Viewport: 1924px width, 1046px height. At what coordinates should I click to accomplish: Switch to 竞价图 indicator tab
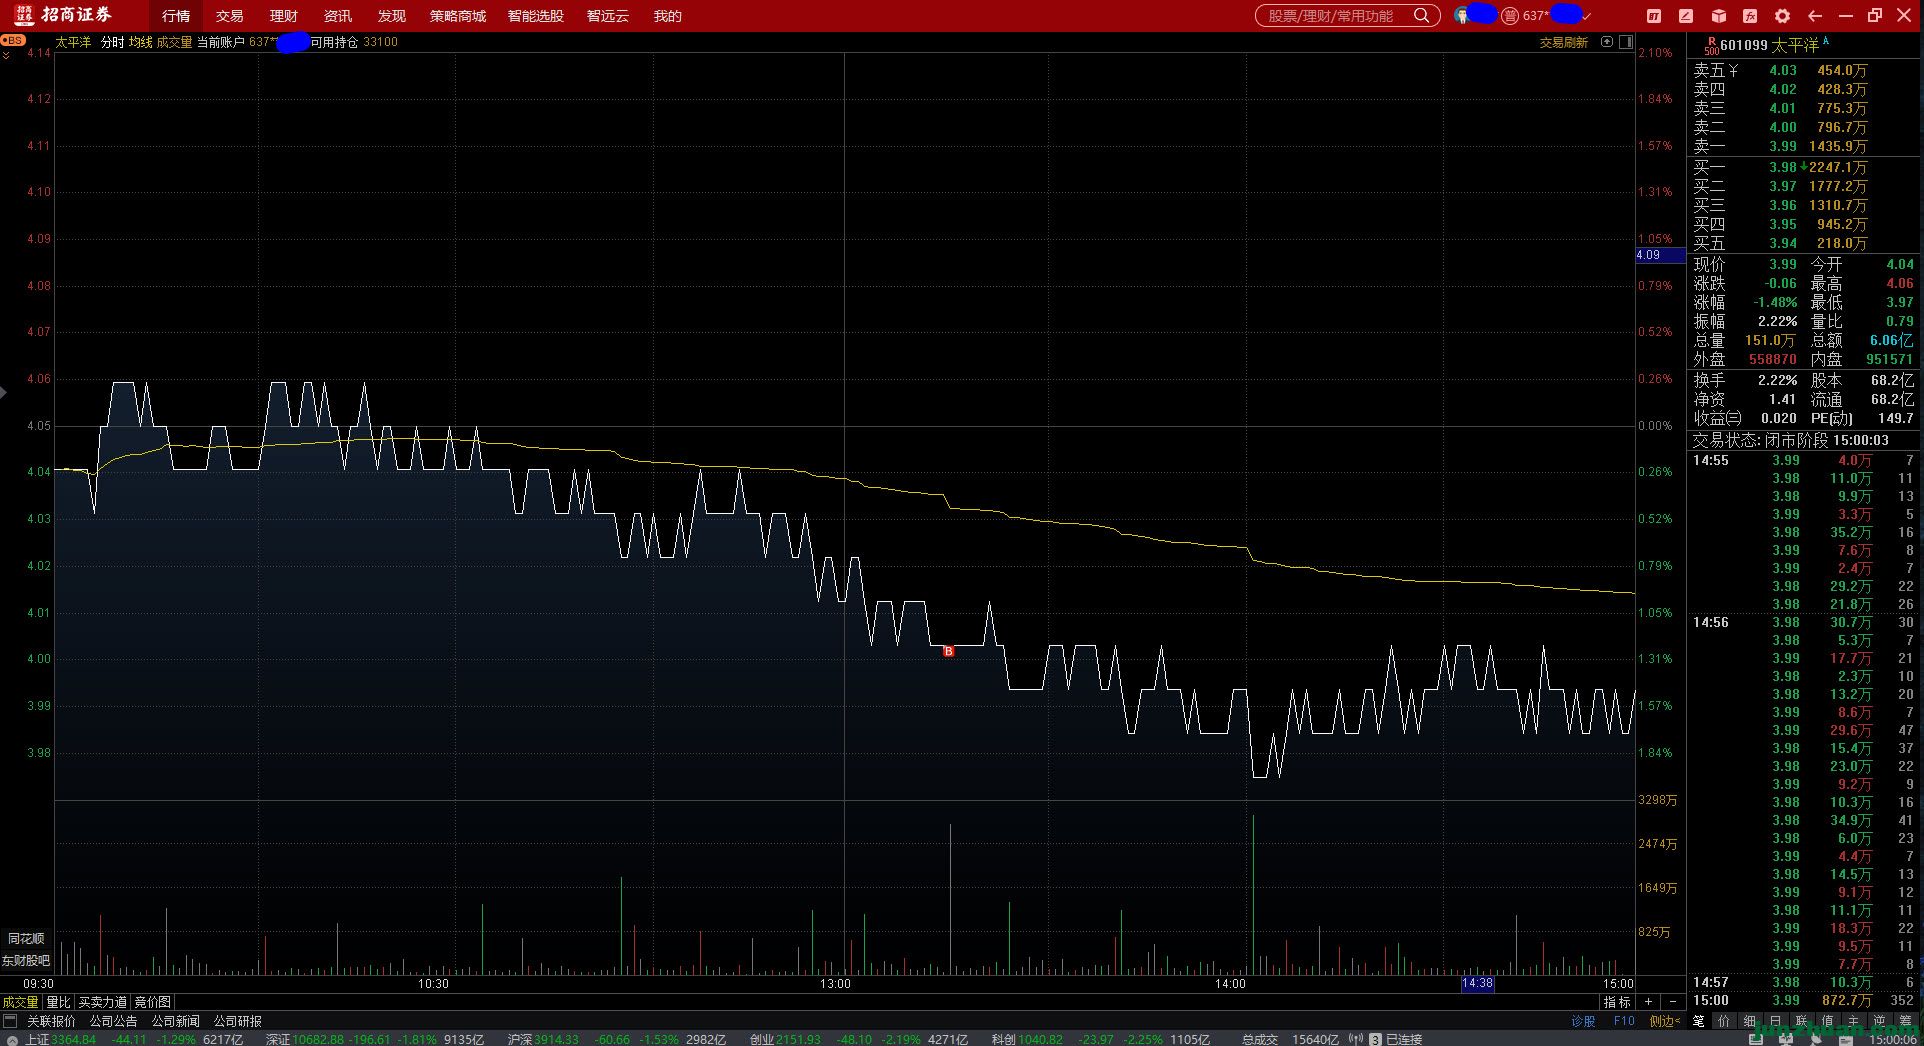pyautogui.click(x=153, y=1002)
